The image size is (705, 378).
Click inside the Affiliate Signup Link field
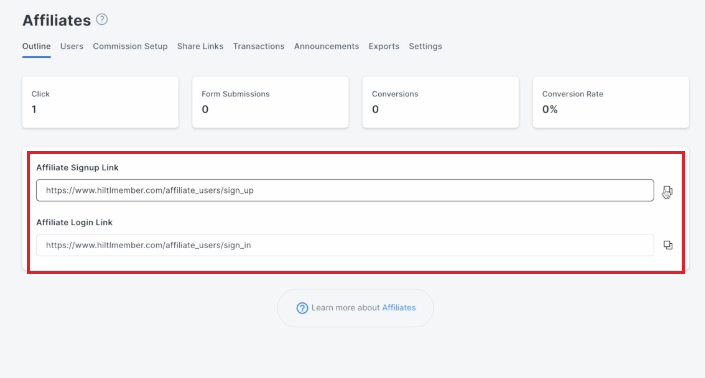[x=345, y=190]
